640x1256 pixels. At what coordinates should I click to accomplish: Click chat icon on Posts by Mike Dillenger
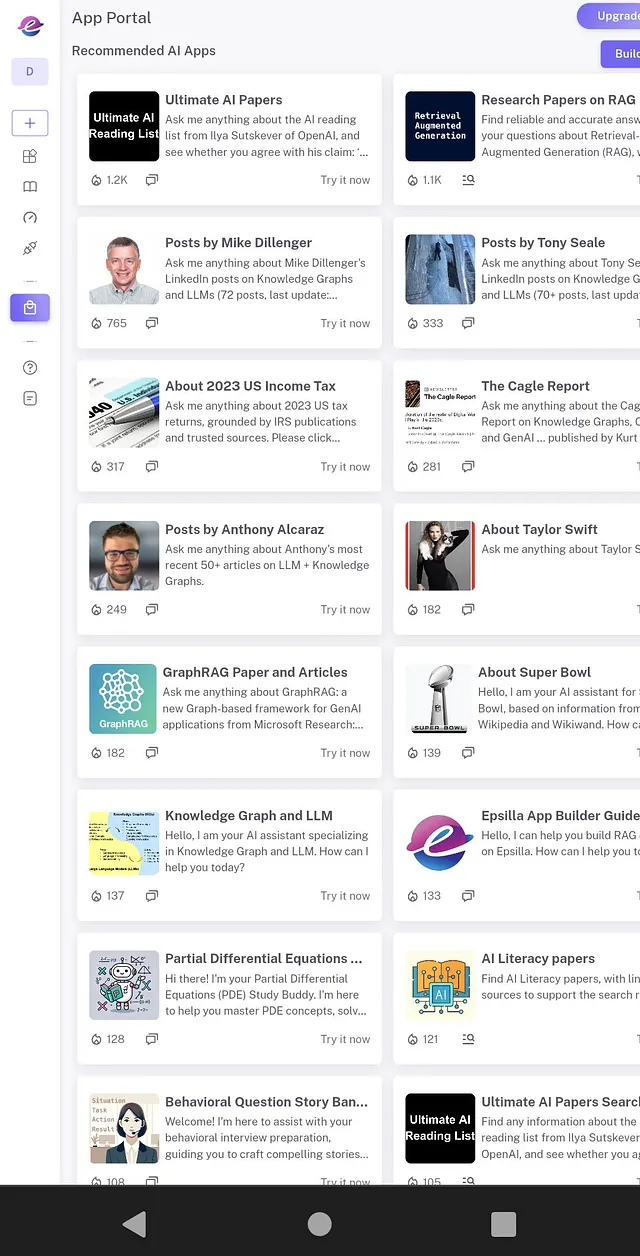click(x=152, y=323)
